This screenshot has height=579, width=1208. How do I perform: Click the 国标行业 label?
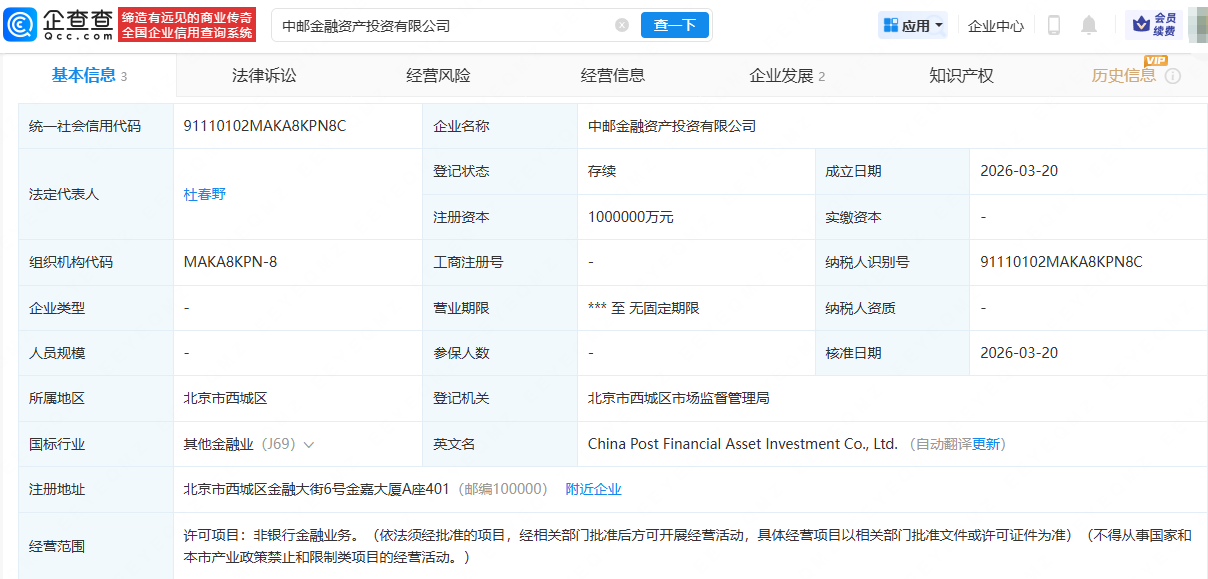(x=57, y=444)
